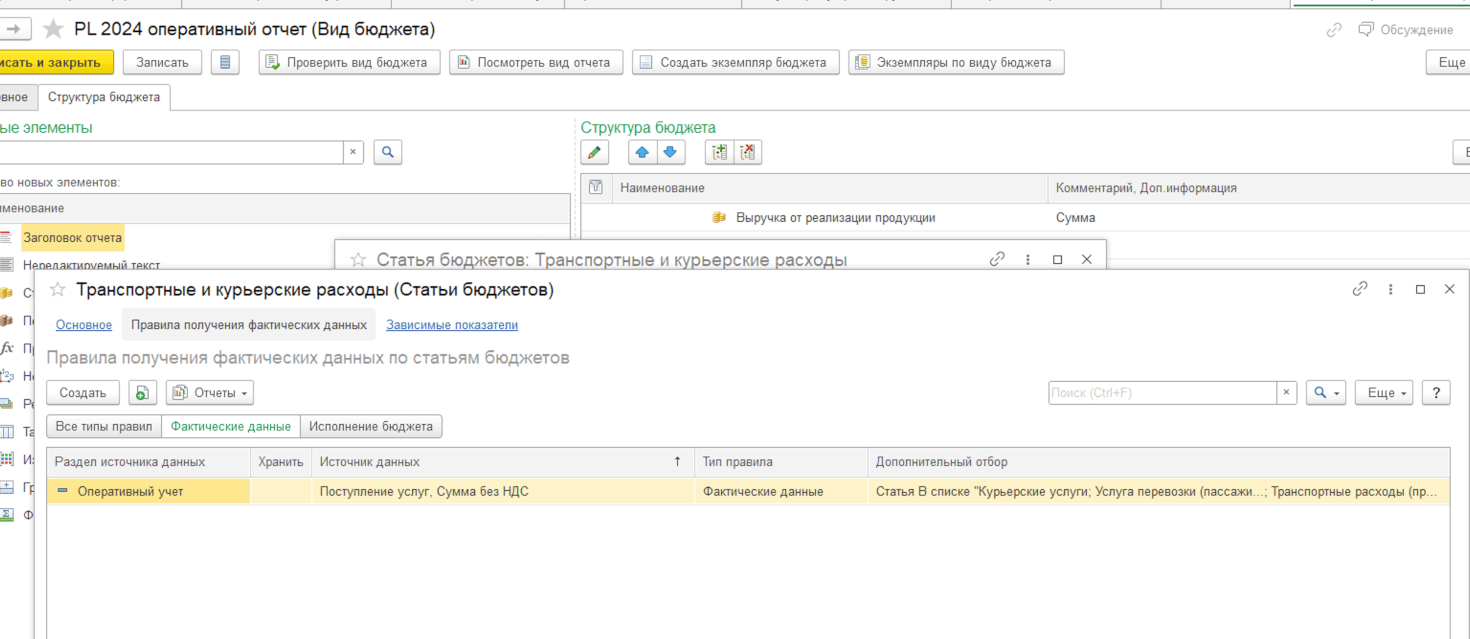Move budget element down with blue arrow

point(670,152)
